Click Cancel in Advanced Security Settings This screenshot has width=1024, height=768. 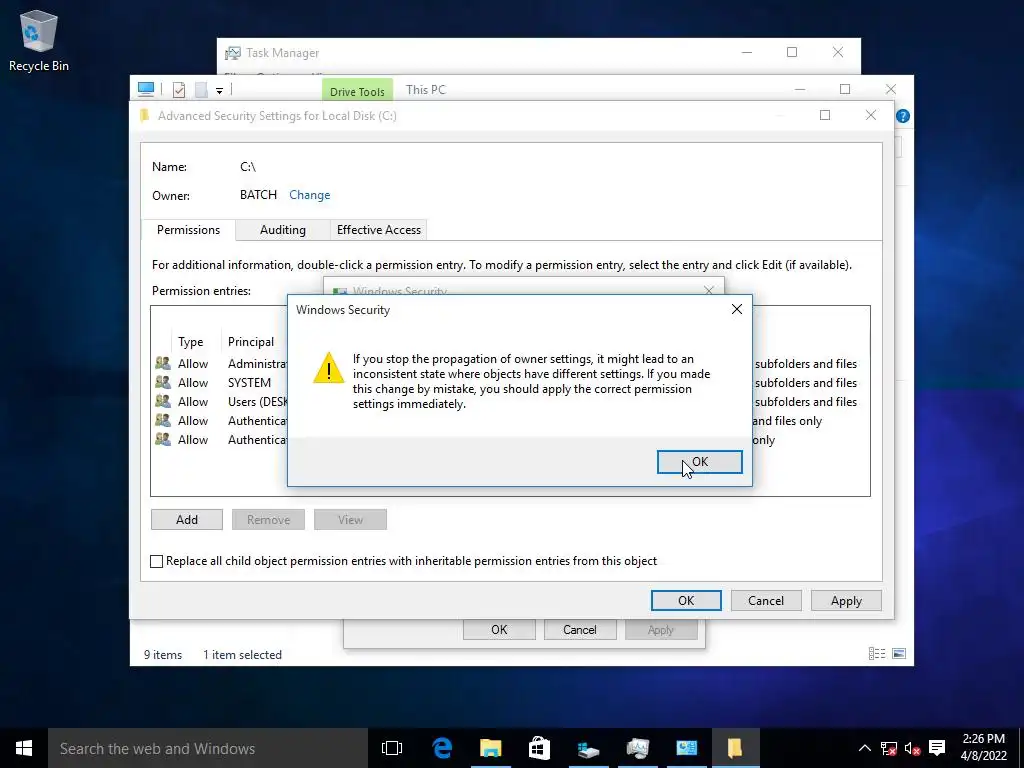coord(766,601)
